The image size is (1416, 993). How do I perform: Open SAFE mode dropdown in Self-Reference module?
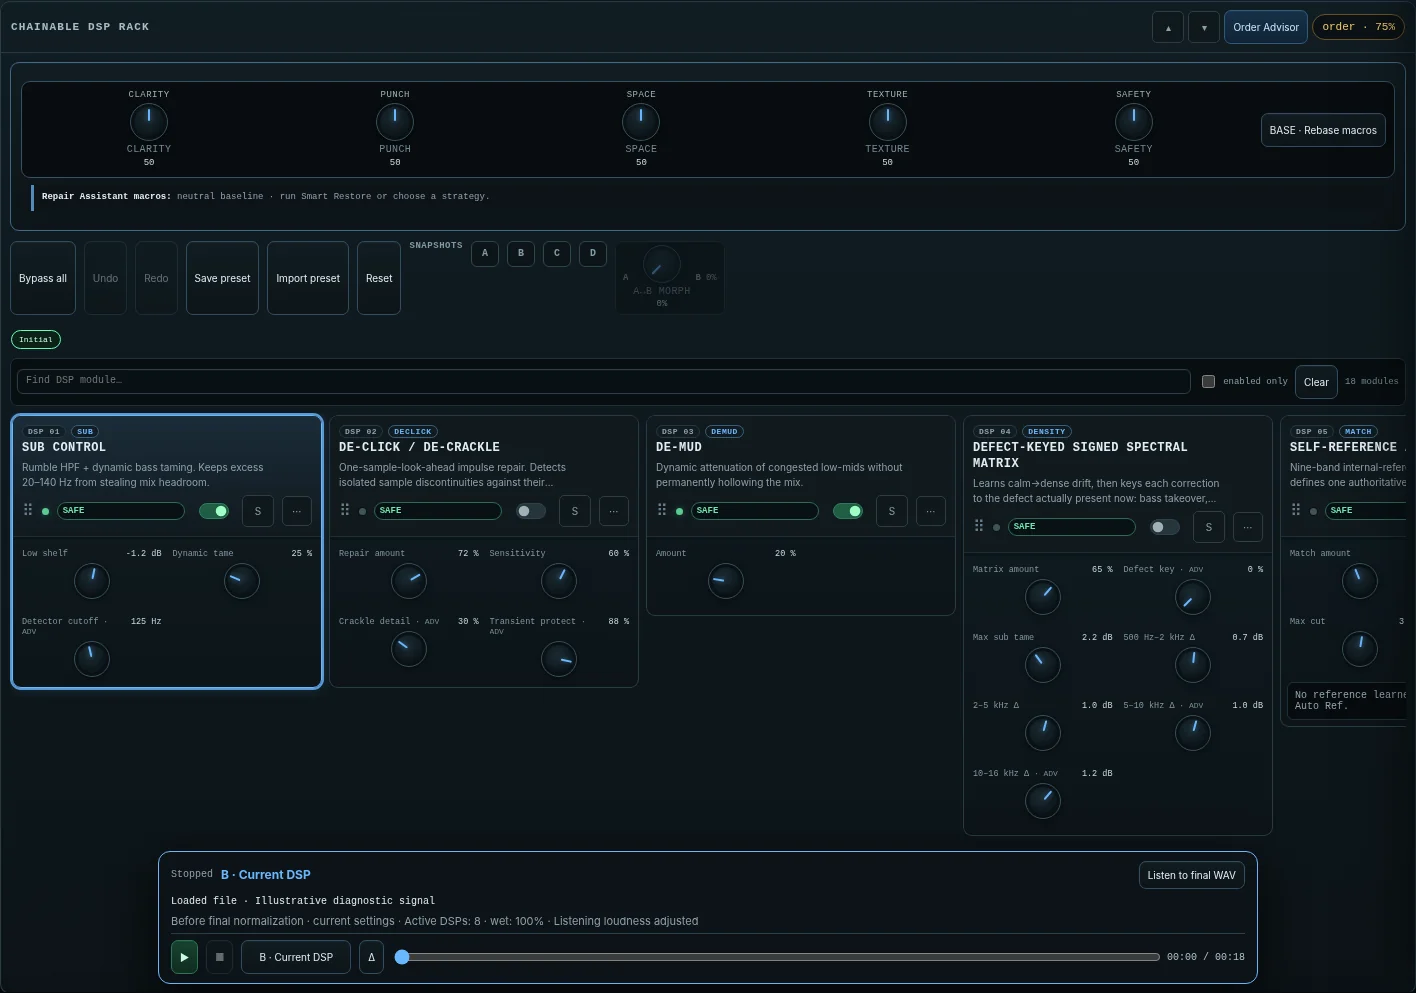tap(1366, 511)
